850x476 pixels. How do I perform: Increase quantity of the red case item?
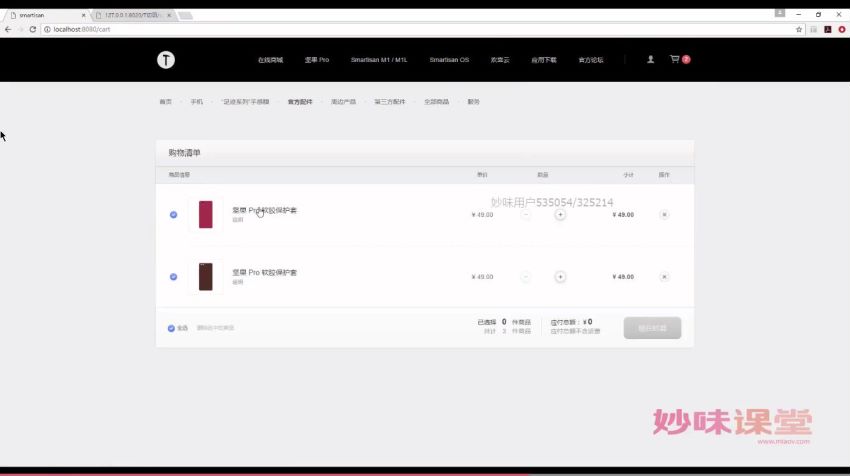tap(560, 215)
